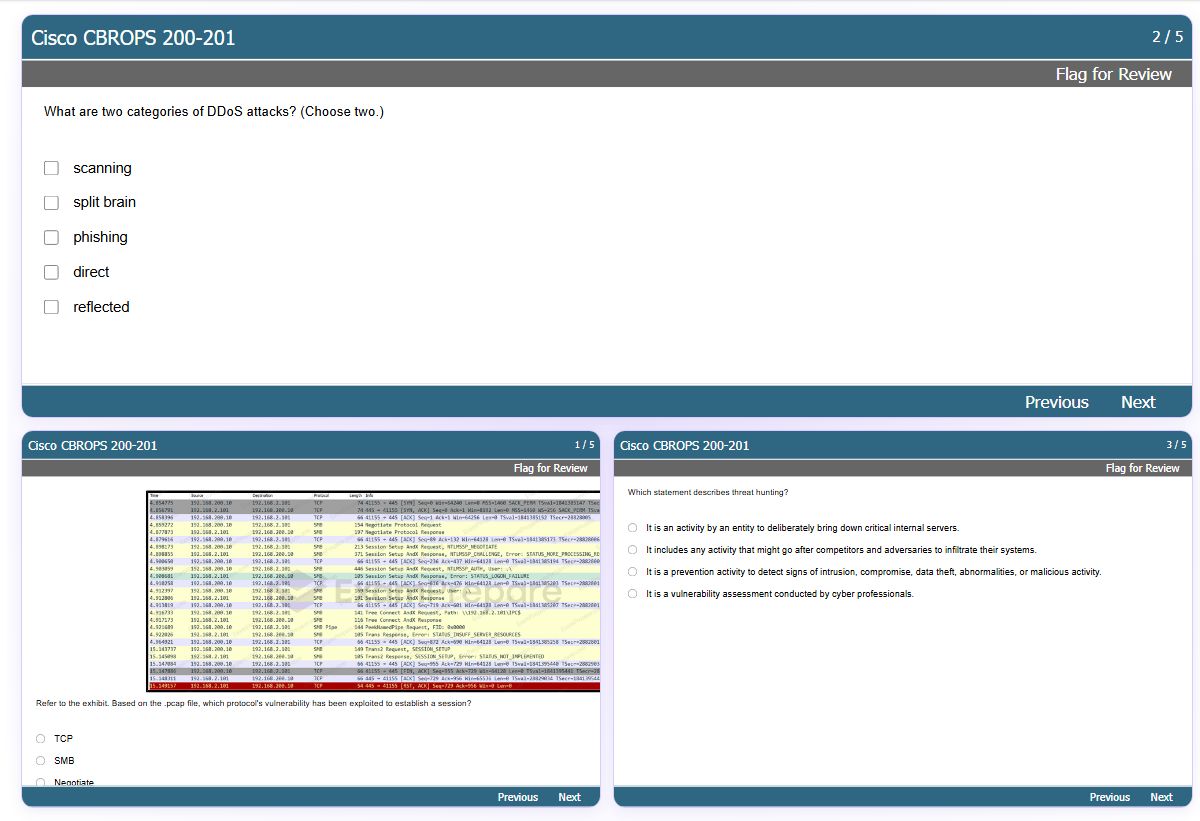
Task: Click the 'Cisco CBROPS 200-201' title of card 2 / 5
Action: tap(133, 38)
